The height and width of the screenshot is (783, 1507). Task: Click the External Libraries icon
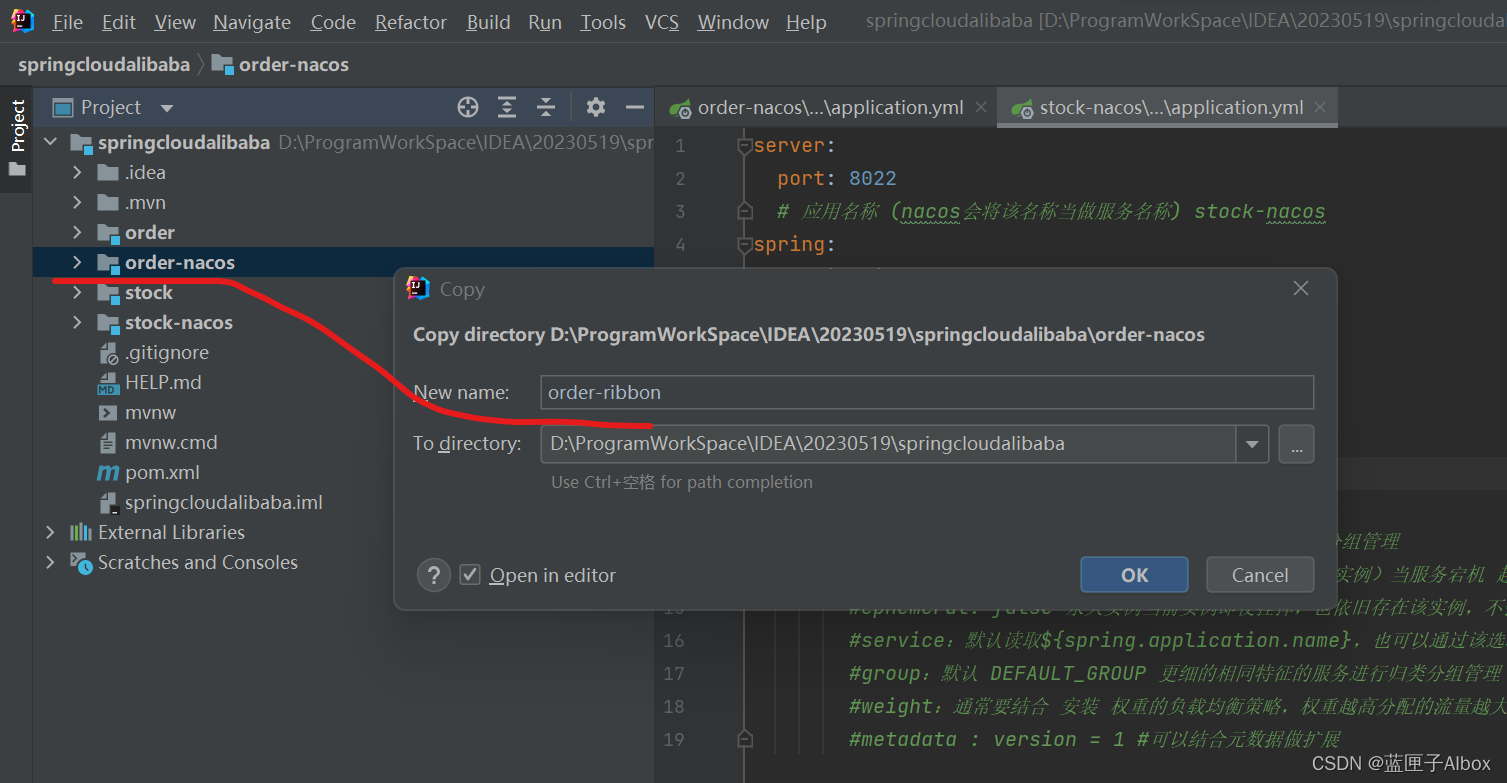tap(81, 532)
